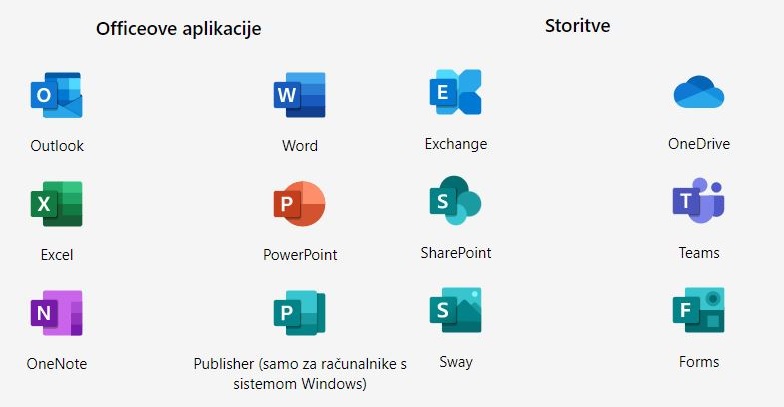The image size is (784, 407).
Task: Click the OneDrive cloud icon
Action: click(698, 92)
